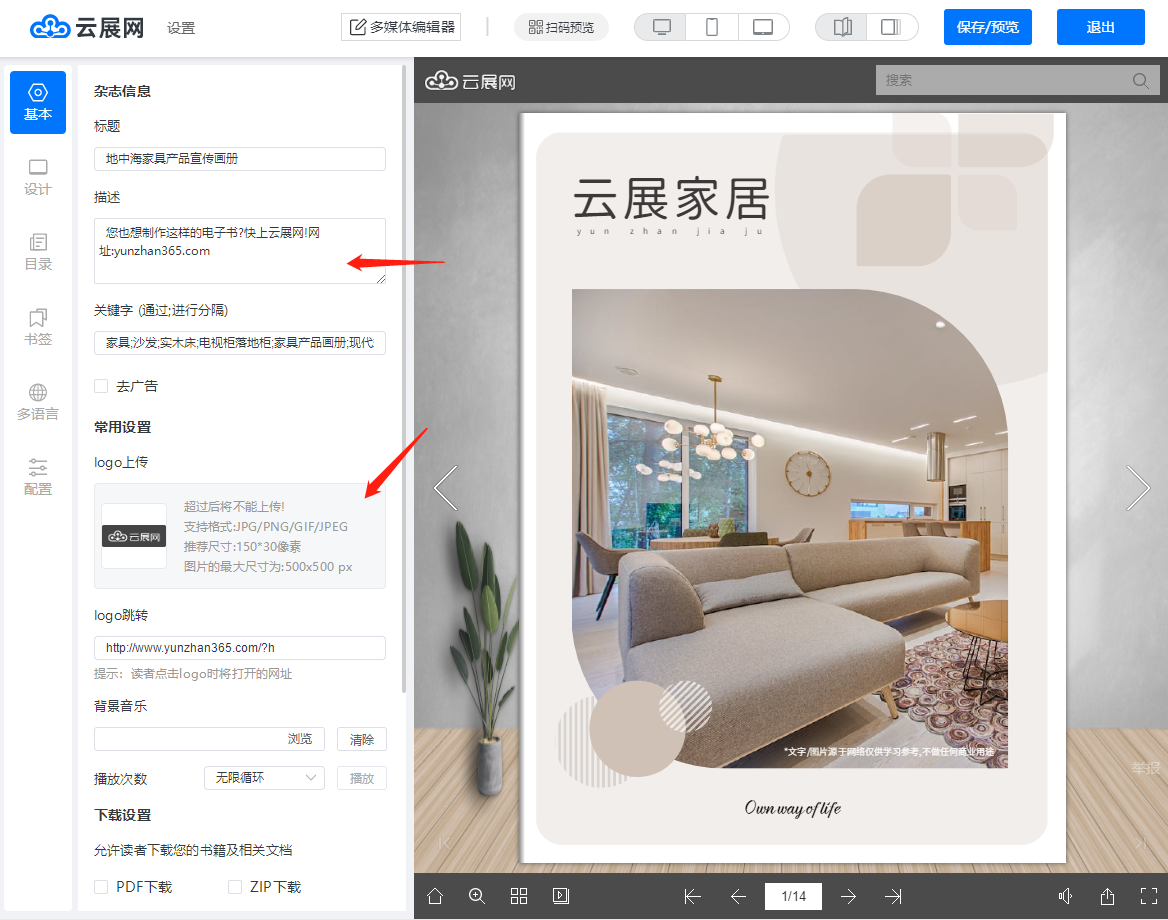Switch to desktop monitor preview mode
This screenshot has height=920, width=1168.
coord(661,27)
